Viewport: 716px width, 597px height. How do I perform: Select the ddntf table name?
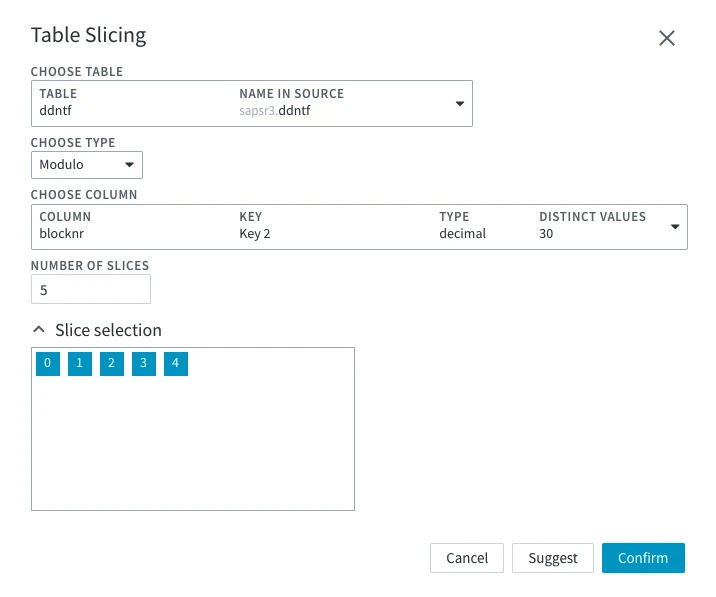pos(58,110)
